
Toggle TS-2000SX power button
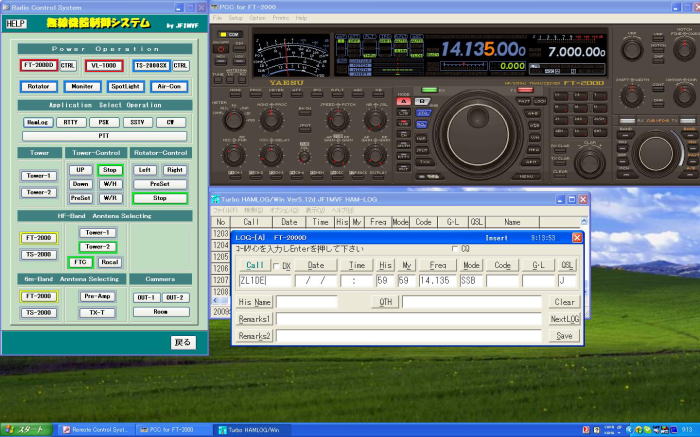[x=151, y=66]
